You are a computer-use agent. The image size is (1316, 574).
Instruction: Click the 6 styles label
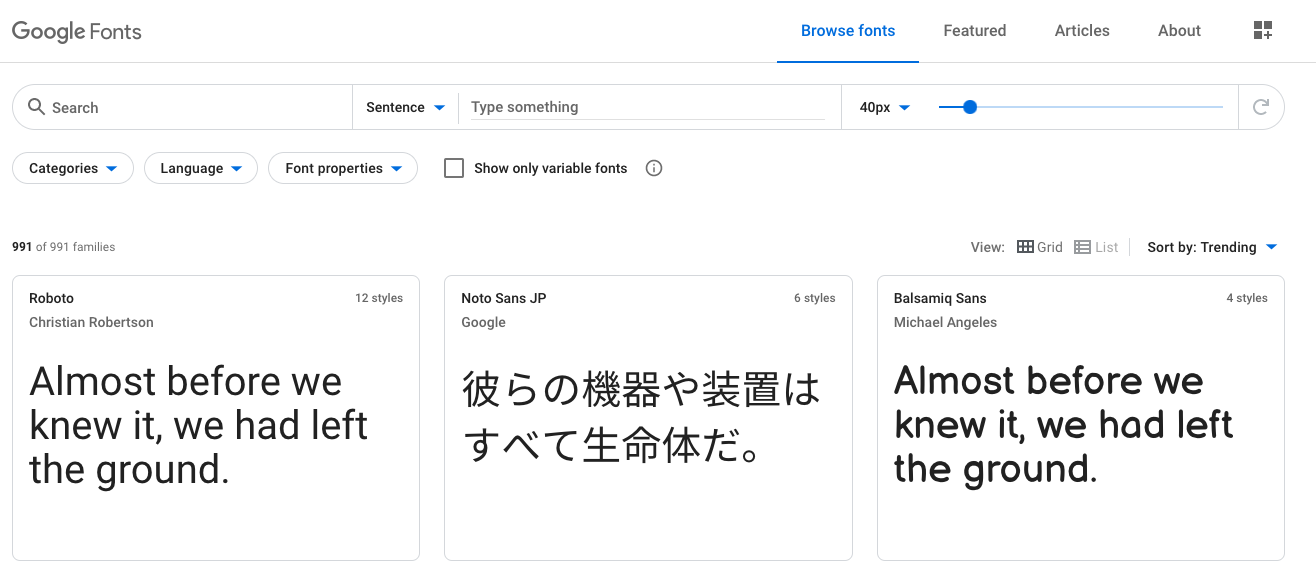(815, 298)
